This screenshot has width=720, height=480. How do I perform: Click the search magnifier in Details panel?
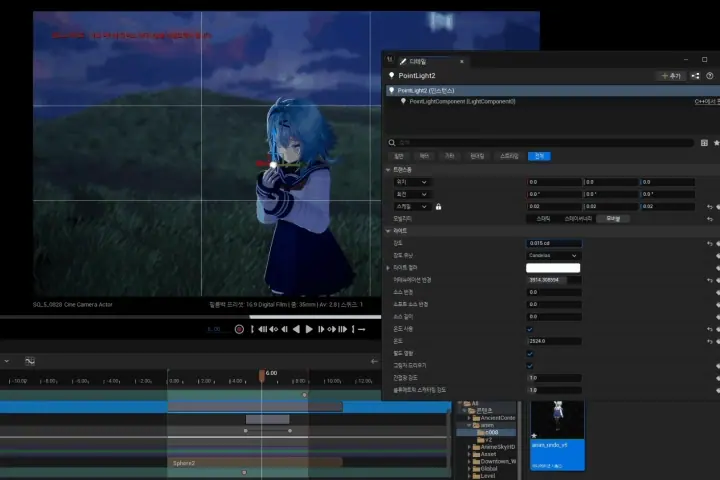[x=392, y=143]
